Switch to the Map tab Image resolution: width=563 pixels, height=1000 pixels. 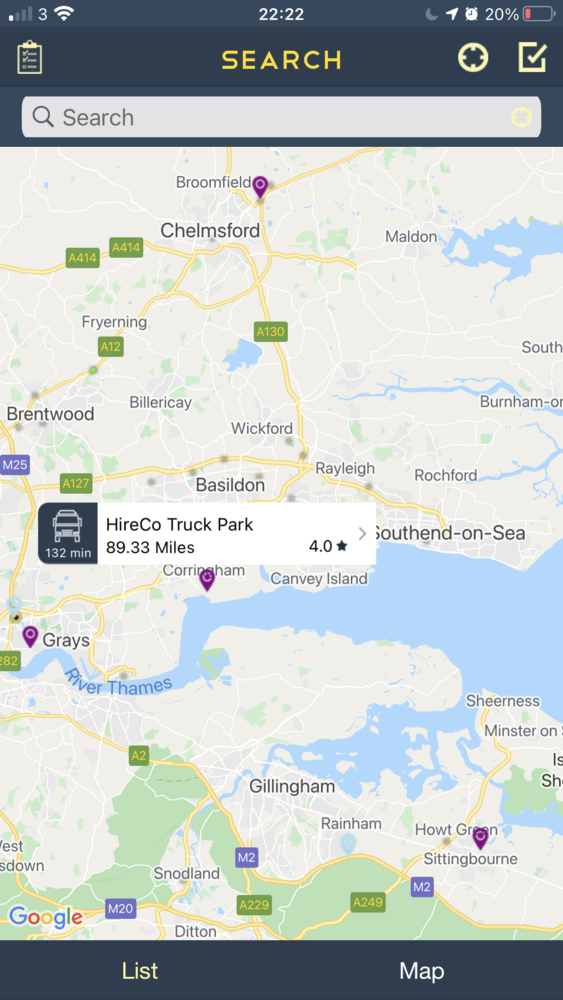coord(421,971)
